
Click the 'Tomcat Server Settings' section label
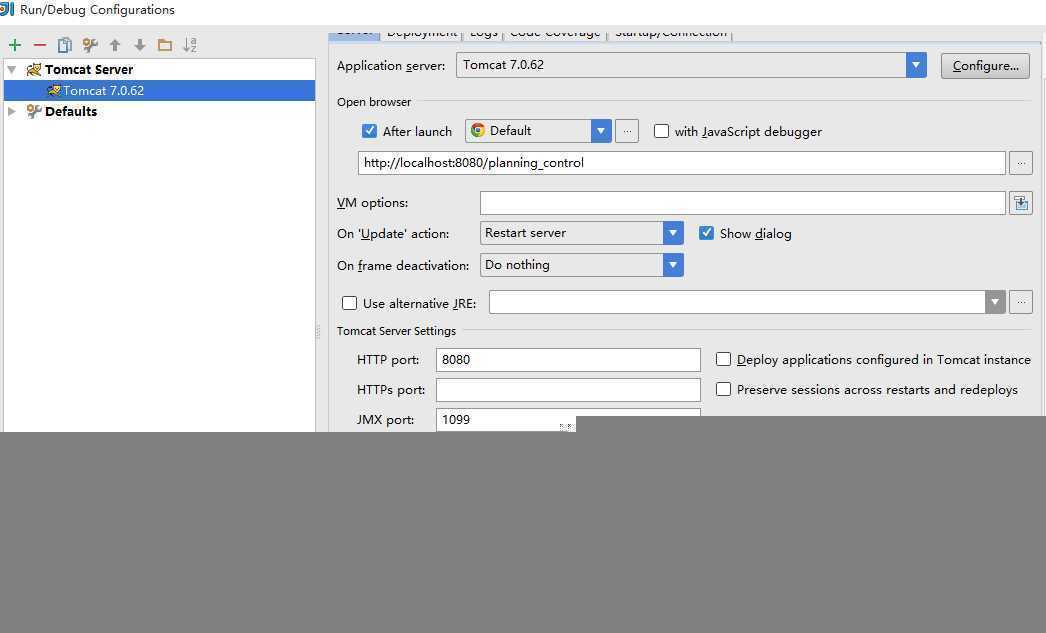[x=396, y=331]
